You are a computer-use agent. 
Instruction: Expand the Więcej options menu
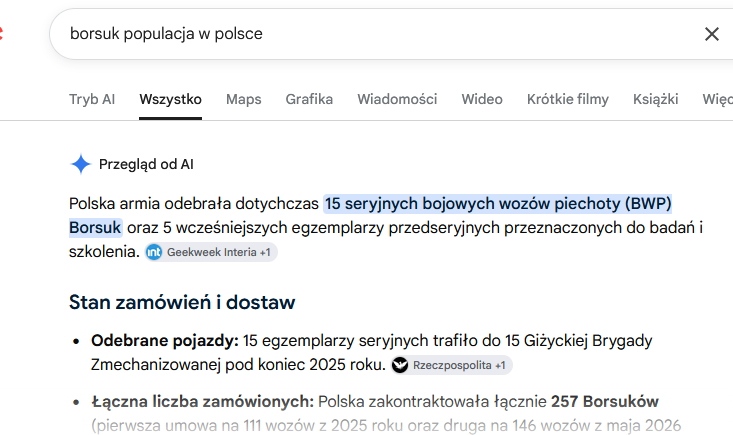[x=718, y=99]
